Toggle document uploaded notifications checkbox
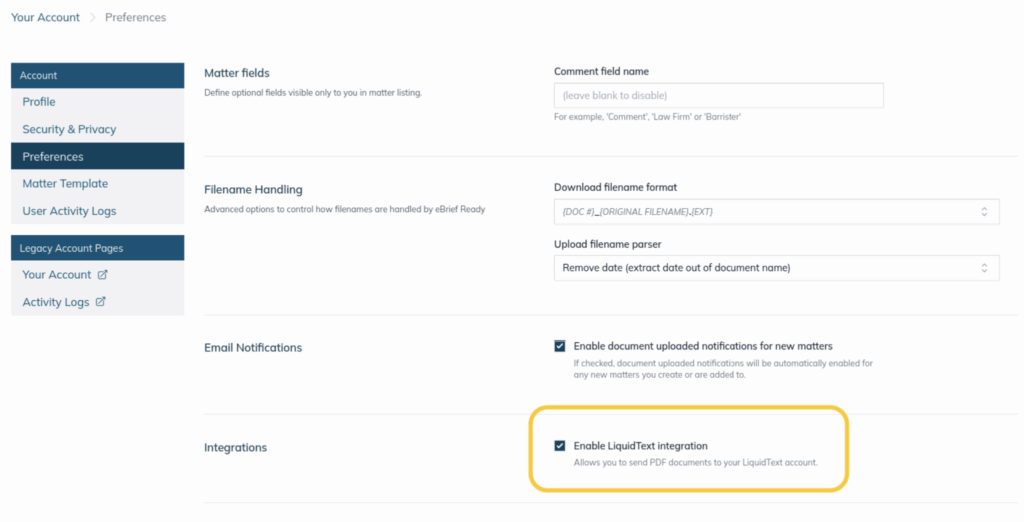The height and width of the screenshot is (522, 1024). point(560,346)
